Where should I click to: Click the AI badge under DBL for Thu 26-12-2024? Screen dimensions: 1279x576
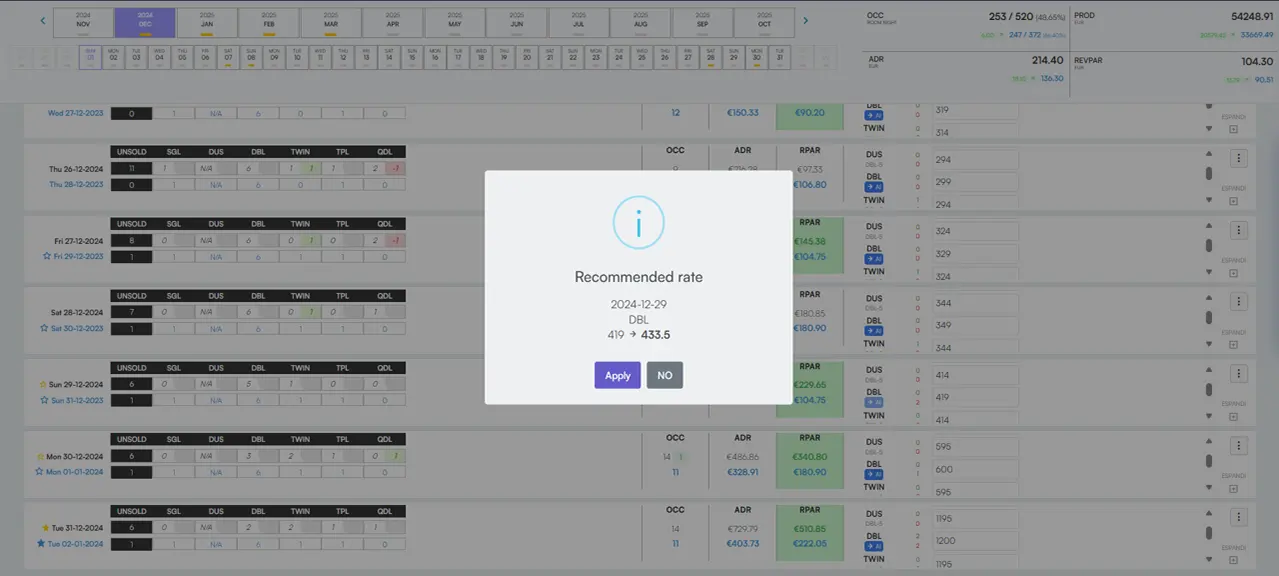pos(874,187)
